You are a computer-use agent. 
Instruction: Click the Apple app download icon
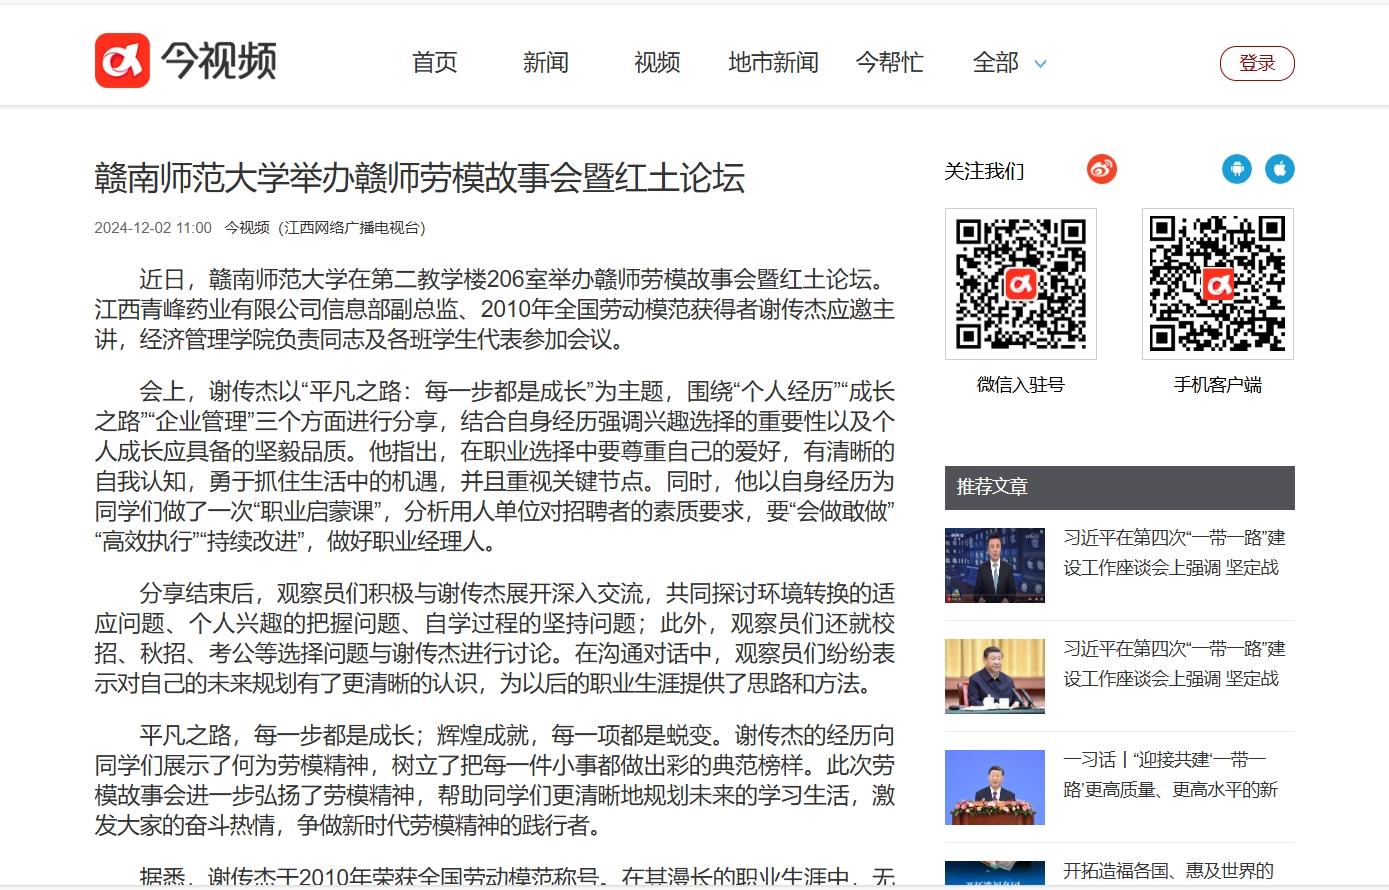(x=1280, y=169)
